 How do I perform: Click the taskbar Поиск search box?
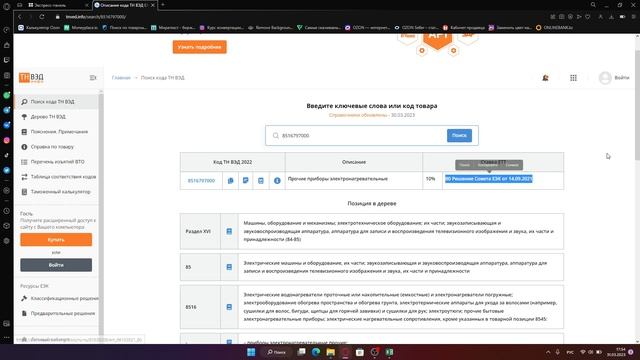[x=277, y=352]
